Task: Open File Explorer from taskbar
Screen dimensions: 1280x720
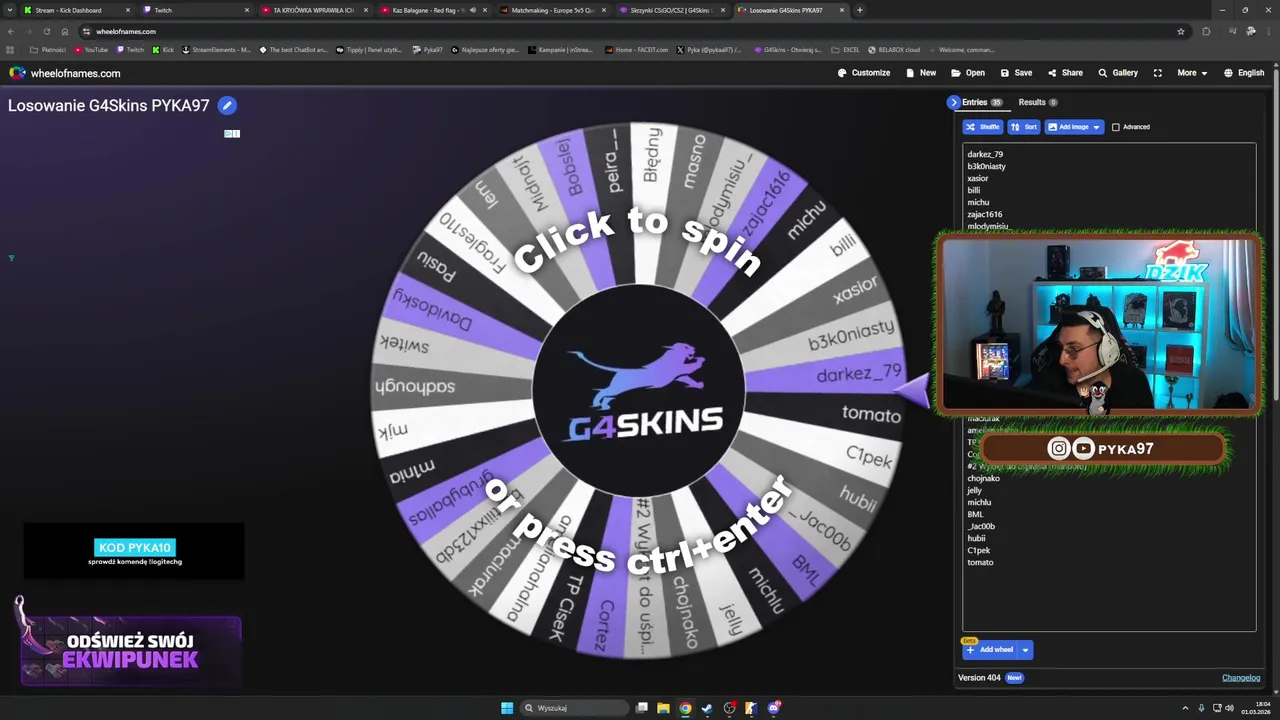Action: pos(663,708)
